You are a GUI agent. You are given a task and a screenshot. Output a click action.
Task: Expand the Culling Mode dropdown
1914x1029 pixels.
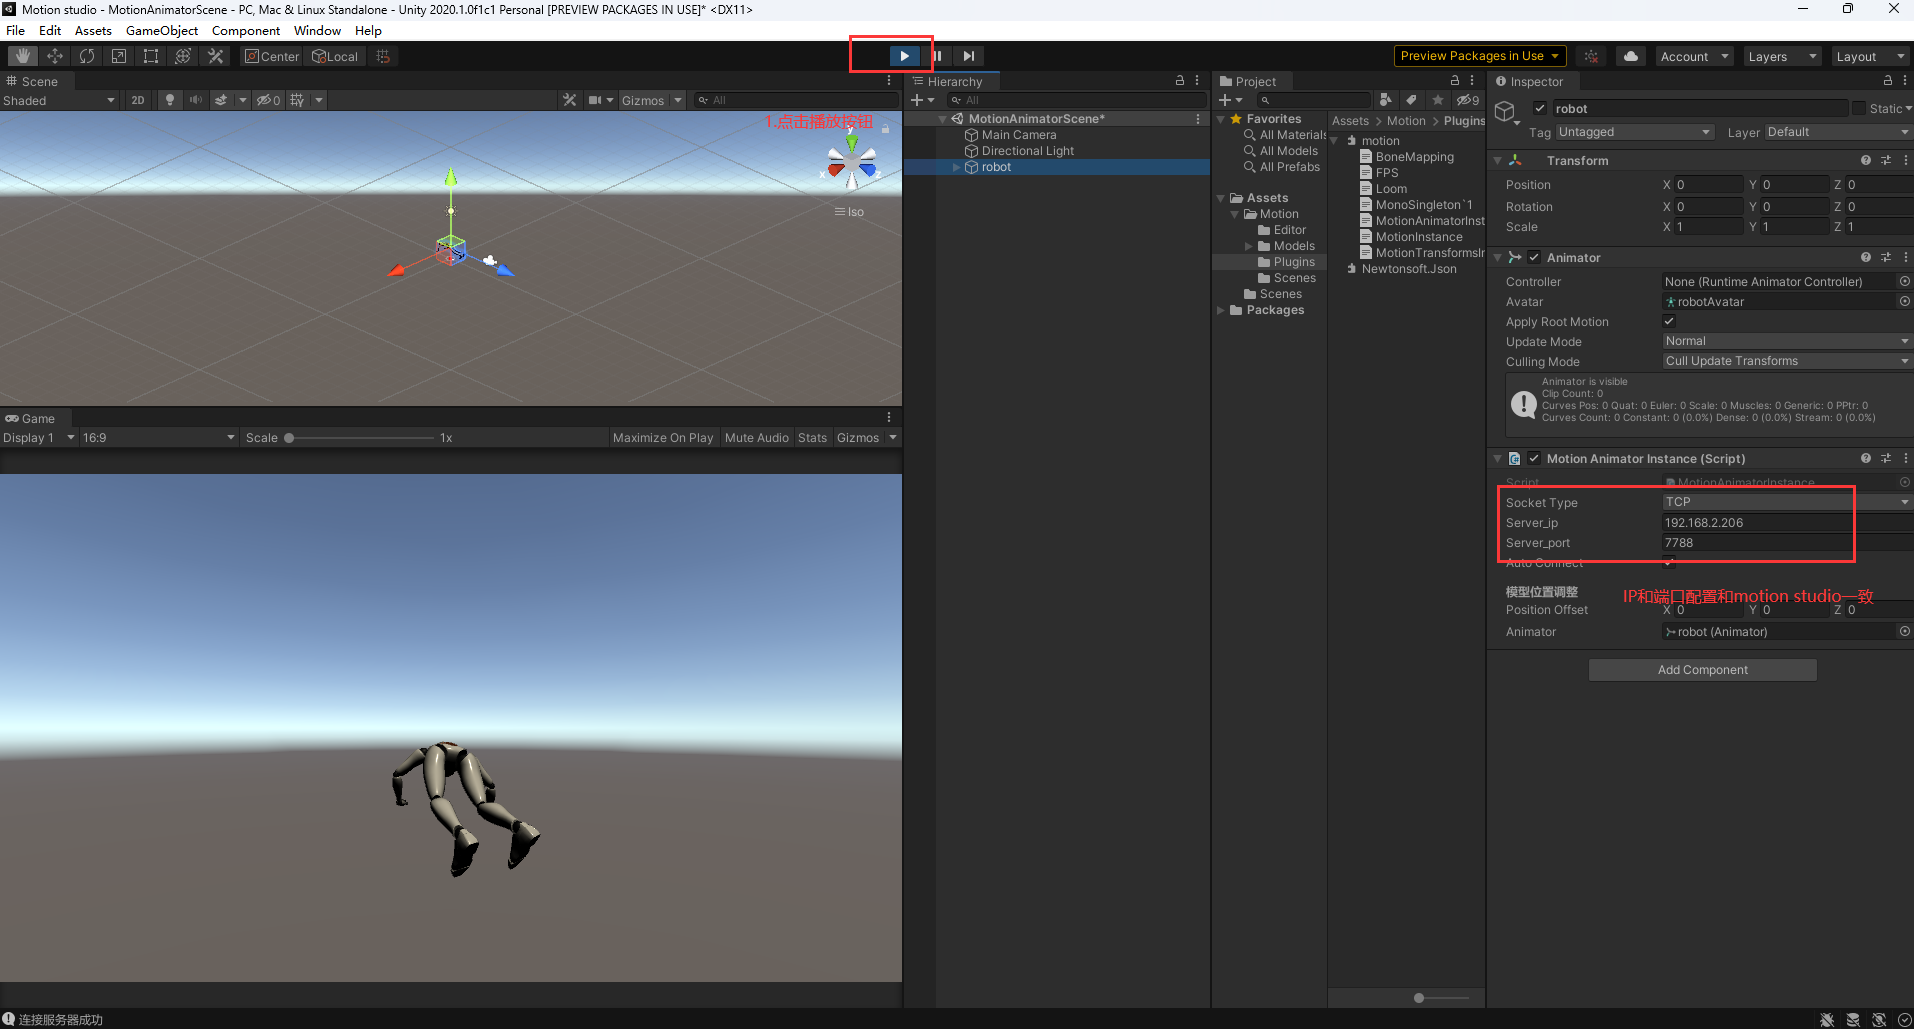coord(1786,361)
